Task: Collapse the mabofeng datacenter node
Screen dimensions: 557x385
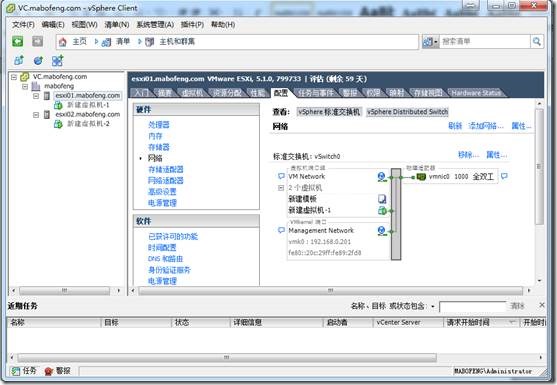Action: click(x=25, y=86)
